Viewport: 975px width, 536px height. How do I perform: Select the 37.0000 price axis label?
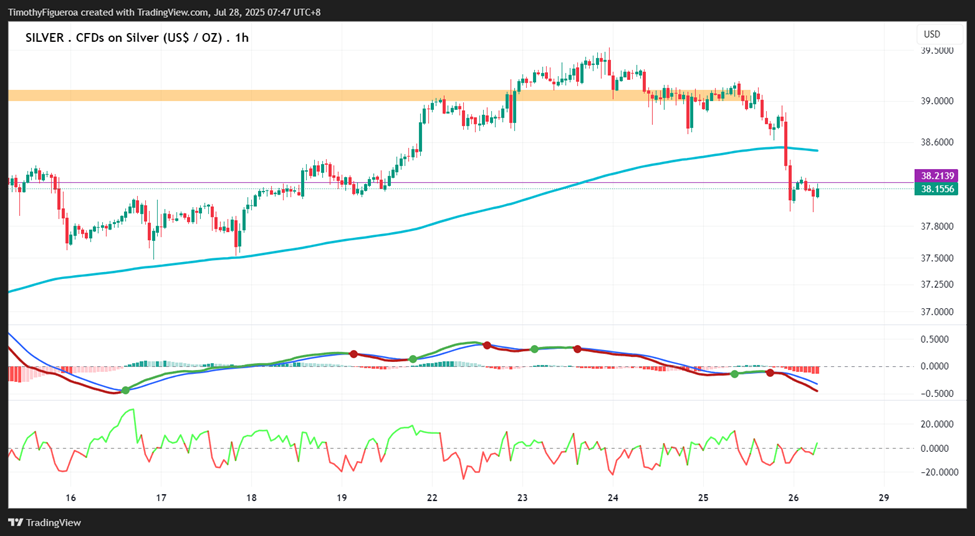937,312
